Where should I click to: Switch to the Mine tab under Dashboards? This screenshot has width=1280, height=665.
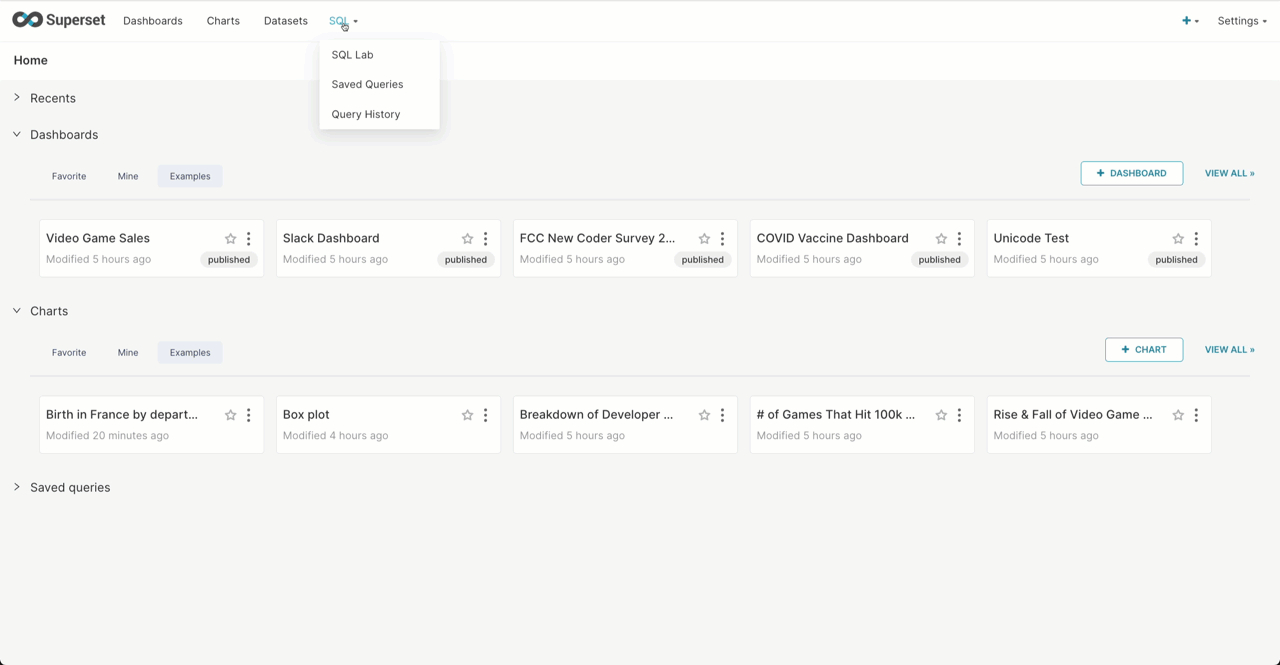128,176
